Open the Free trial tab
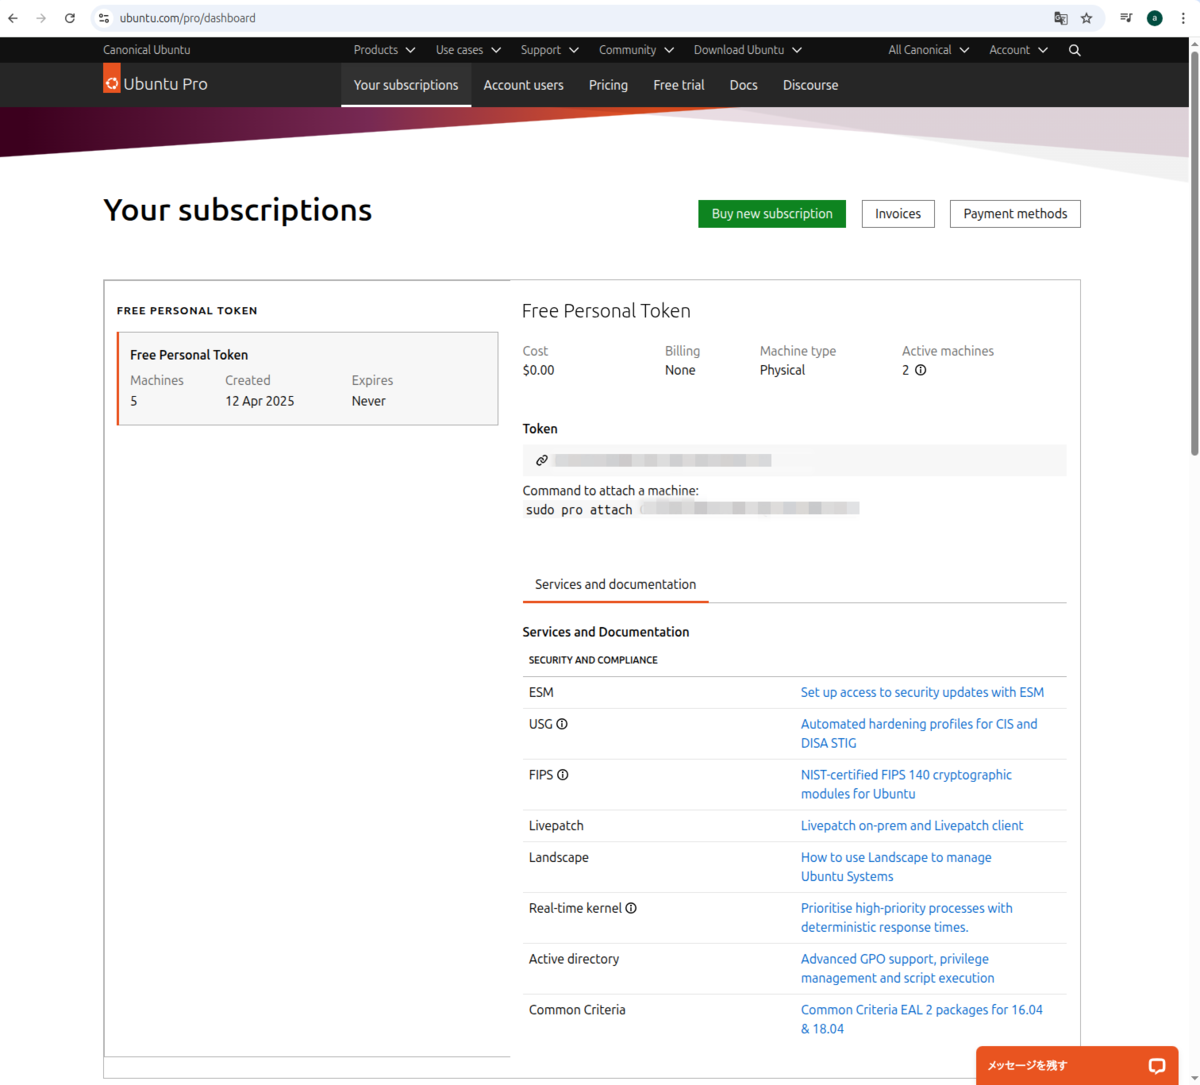This screenshot has height=1085, width=1200. (679, 85)
